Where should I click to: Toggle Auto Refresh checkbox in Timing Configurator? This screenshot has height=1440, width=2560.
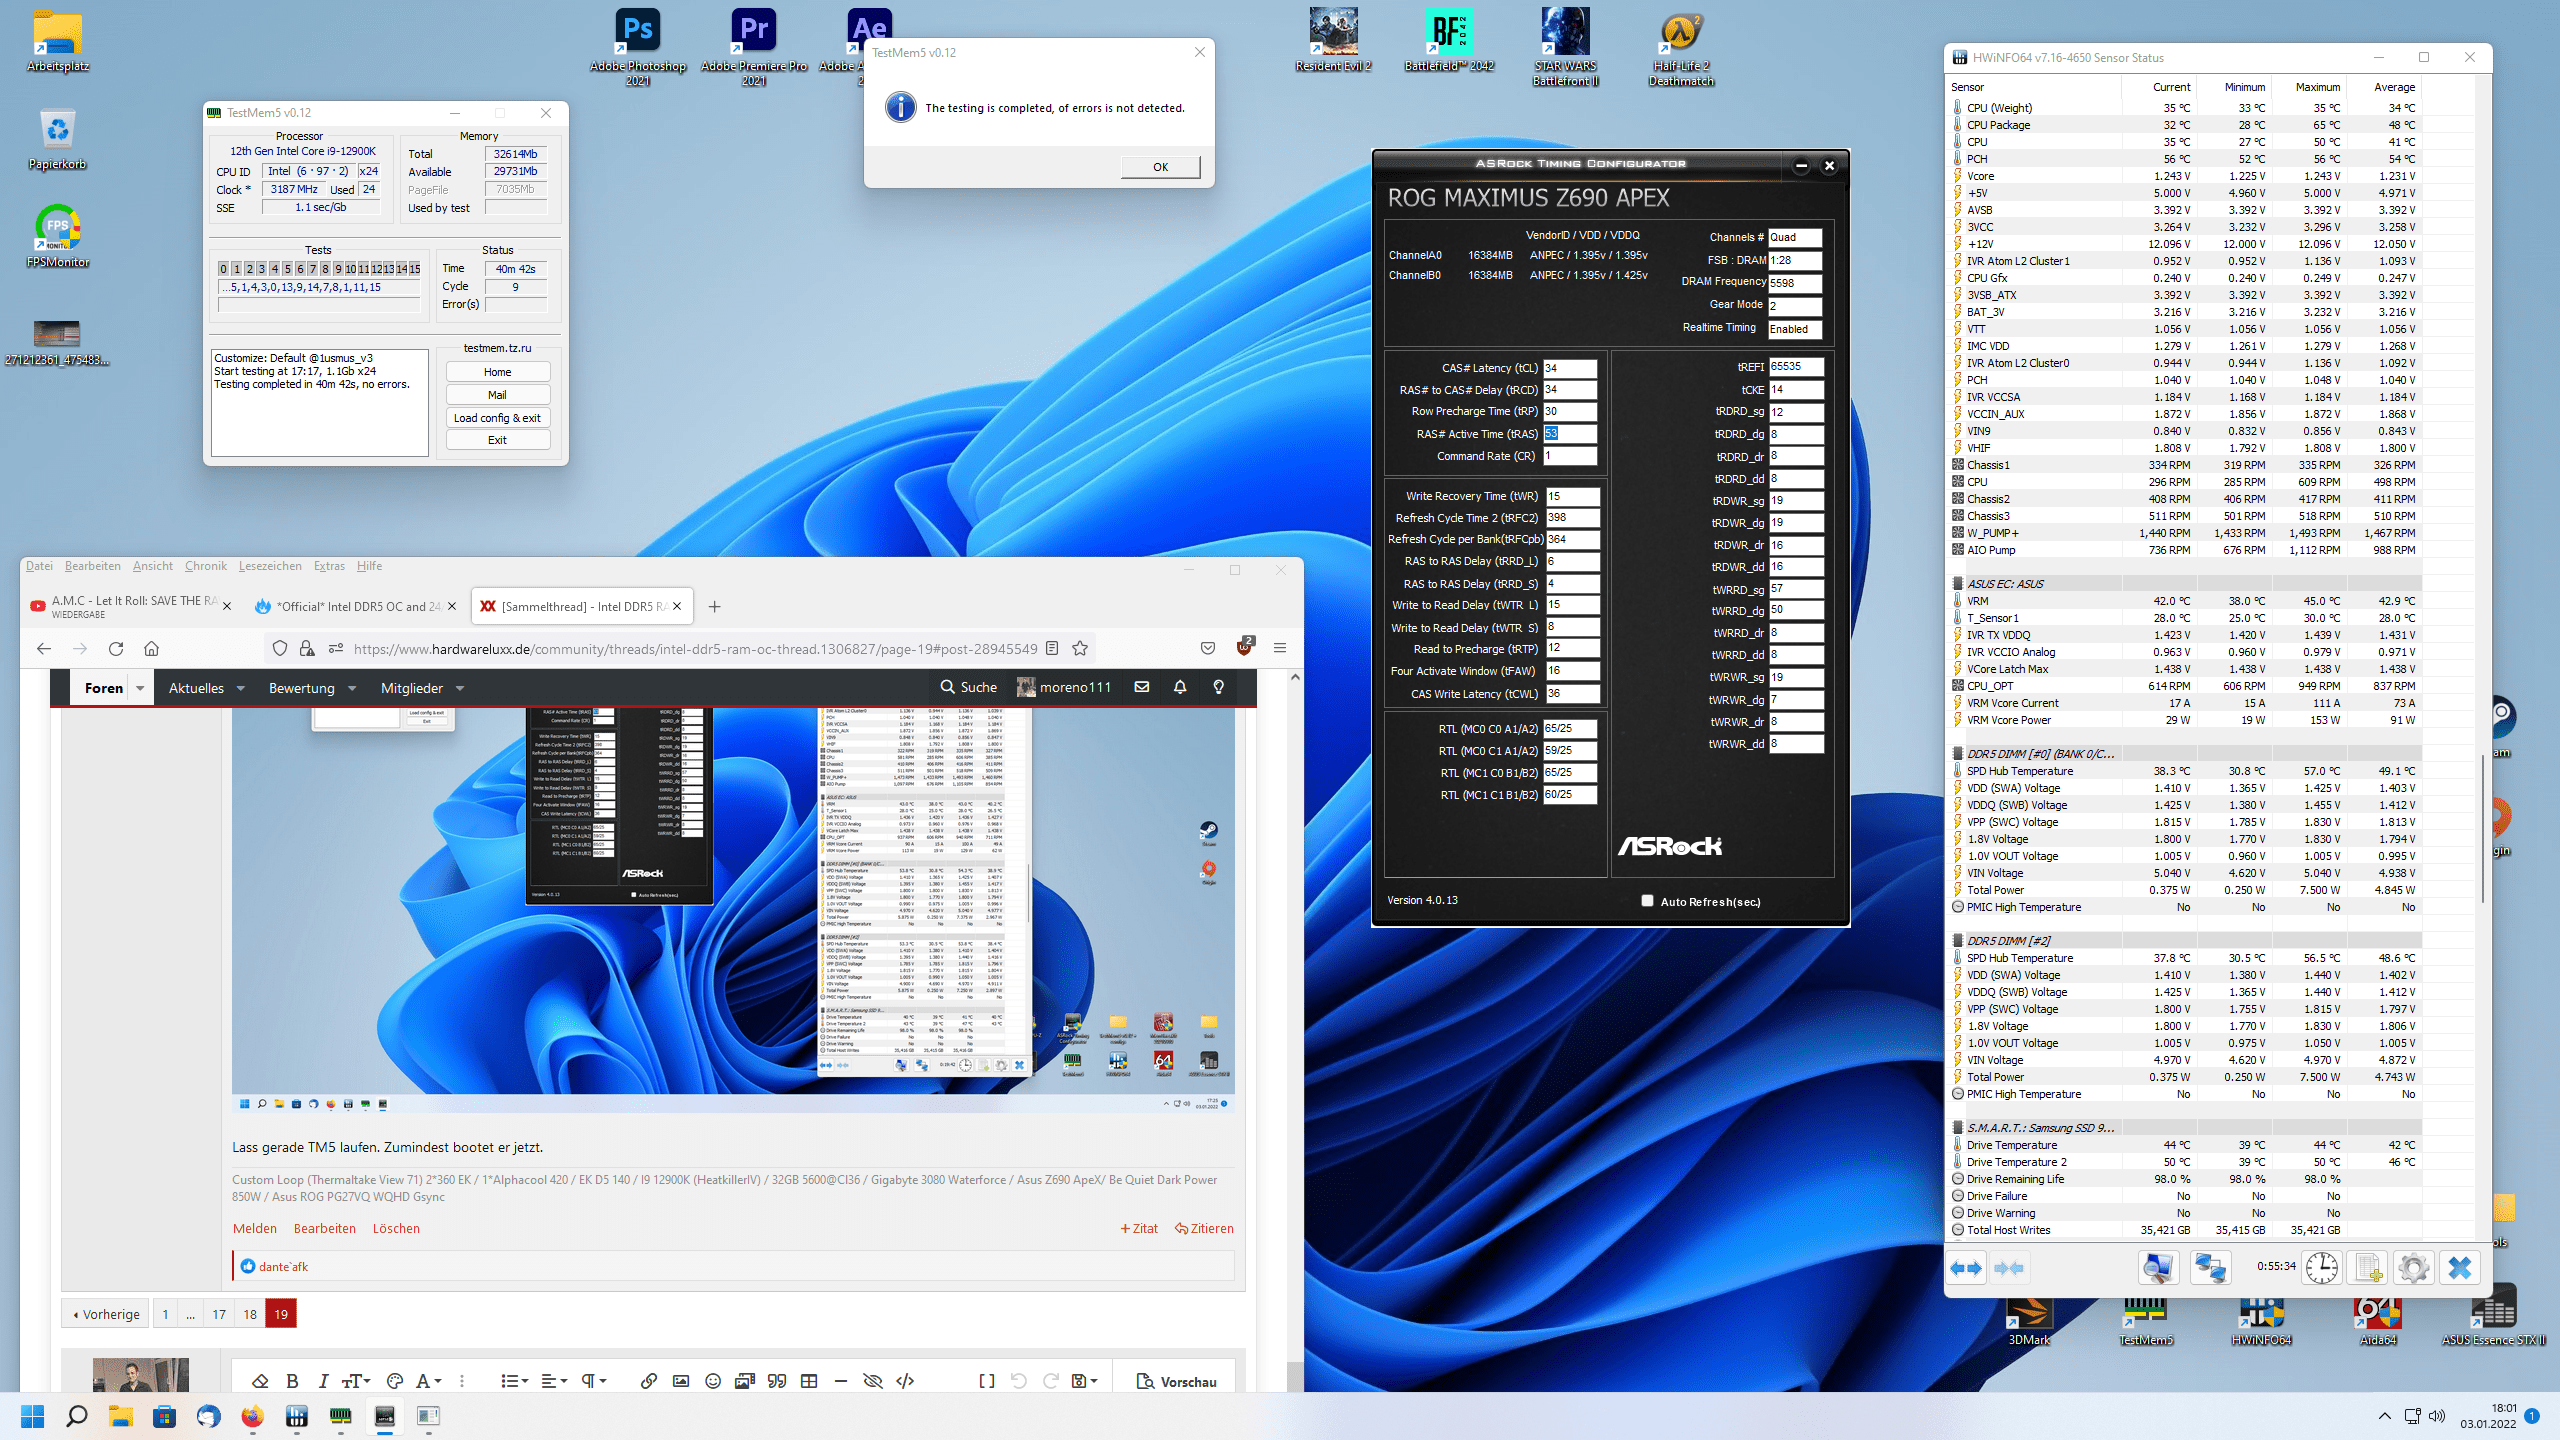click(1647, 901)
